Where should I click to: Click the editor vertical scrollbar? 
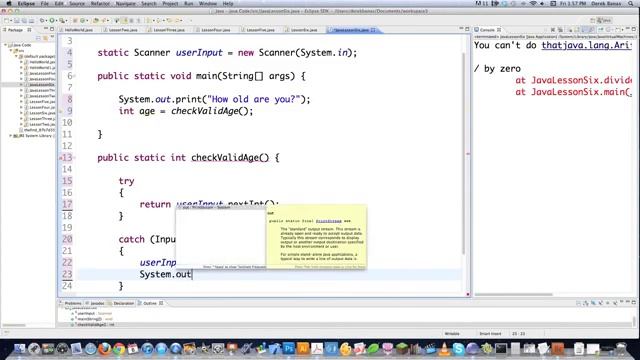pos(463,153)
